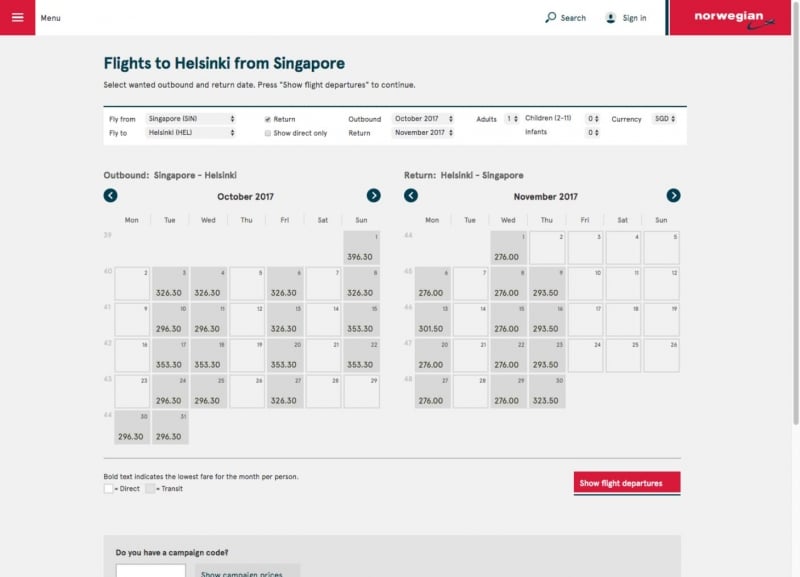Toggle the Return checkbox
This screenshot has width=800, height=577.
coord(268,119)
